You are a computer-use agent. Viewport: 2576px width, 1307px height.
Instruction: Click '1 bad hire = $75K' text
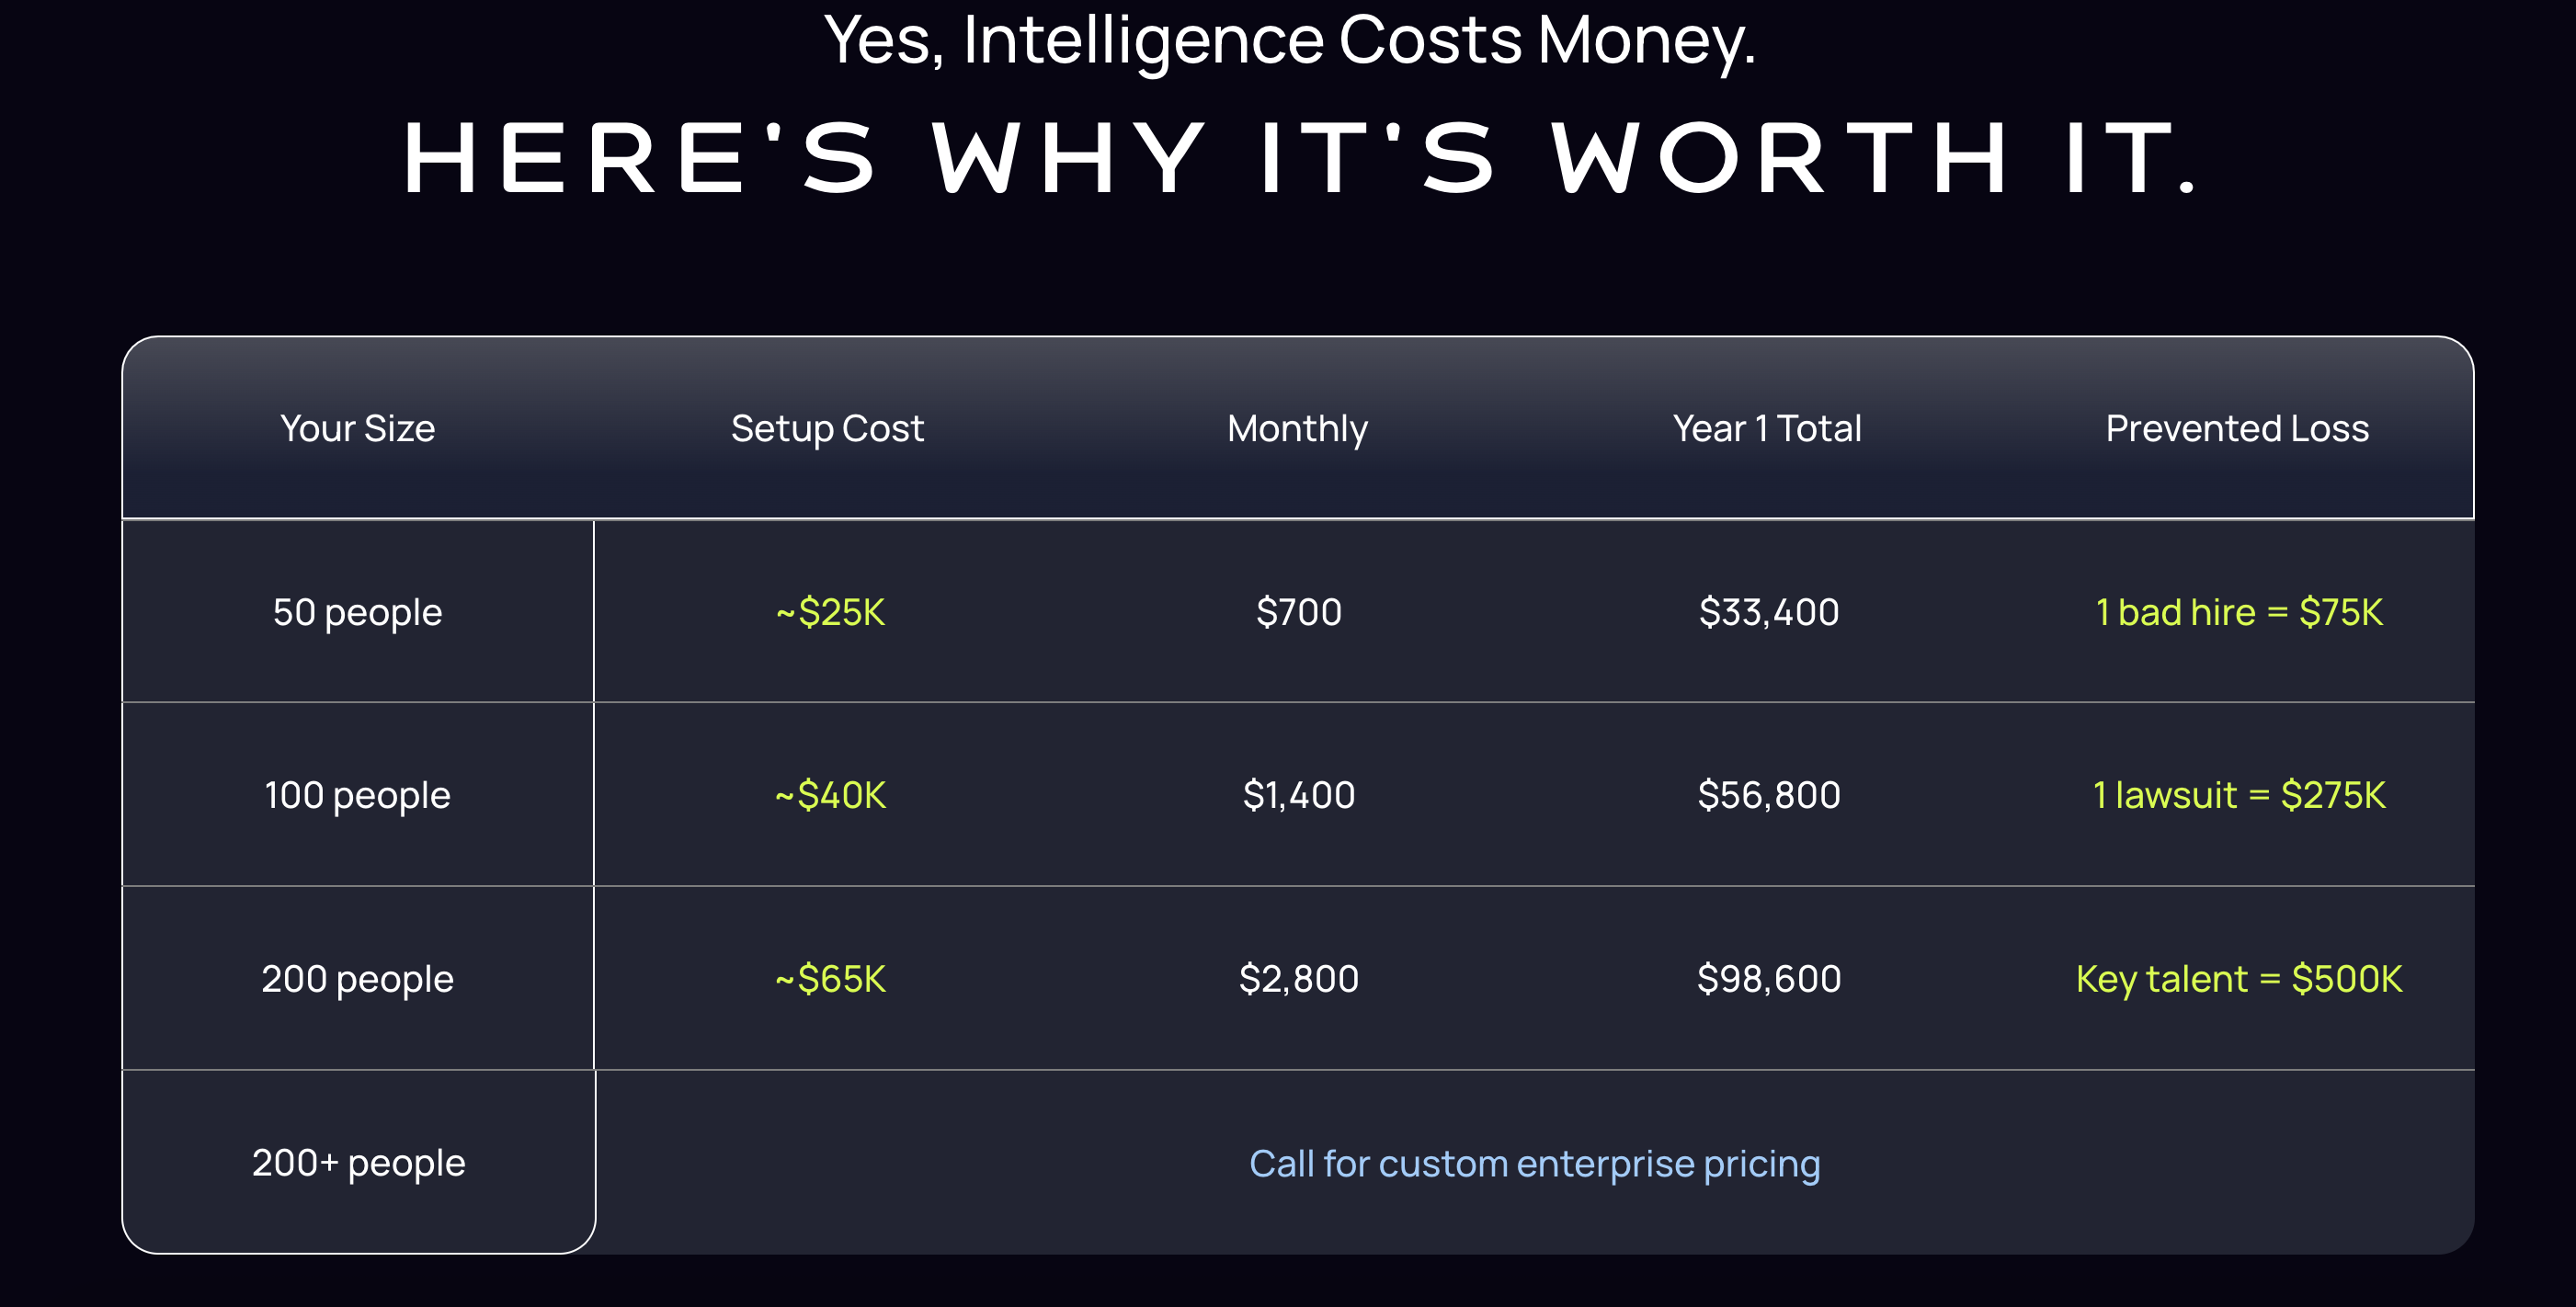[x=2239, y=611]
